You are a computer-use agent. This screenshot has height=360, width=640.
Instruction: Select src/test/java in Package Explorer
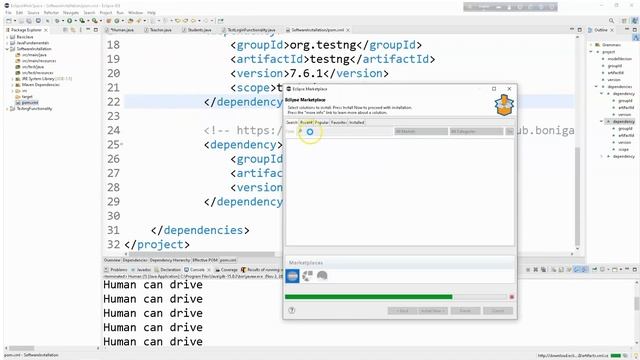(32, 67)
